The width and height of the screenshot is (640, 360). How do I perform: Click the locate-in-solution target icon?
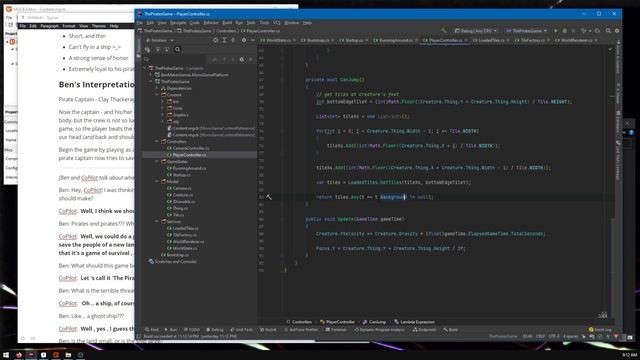pos(216,40)
